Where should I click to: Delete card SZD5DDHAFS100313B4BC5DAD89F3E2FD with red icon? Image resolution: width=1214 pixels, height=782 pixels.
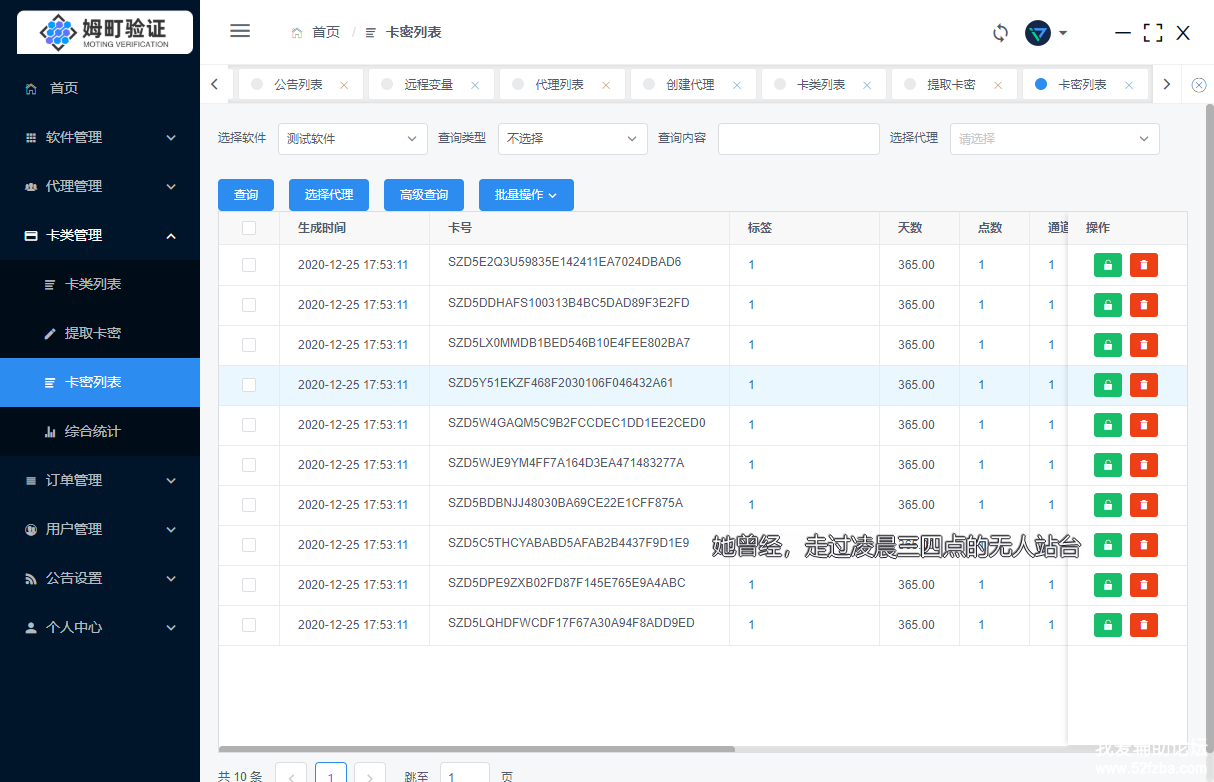coord(1144,305)
